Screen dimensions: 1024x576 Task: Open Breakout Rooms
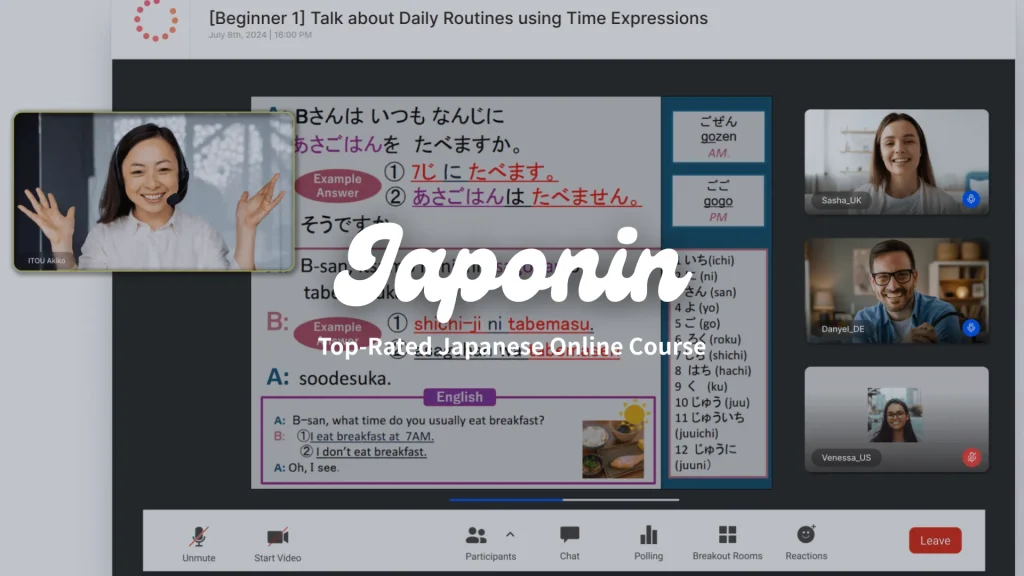727,540
